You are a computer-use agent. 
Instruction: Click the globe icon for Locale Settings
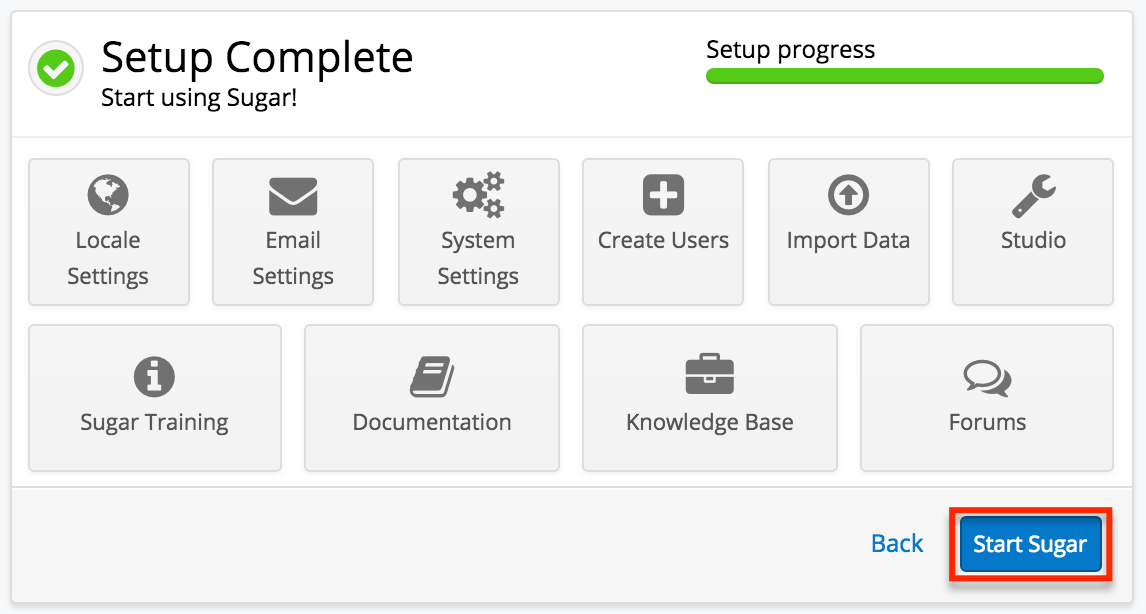108,195
